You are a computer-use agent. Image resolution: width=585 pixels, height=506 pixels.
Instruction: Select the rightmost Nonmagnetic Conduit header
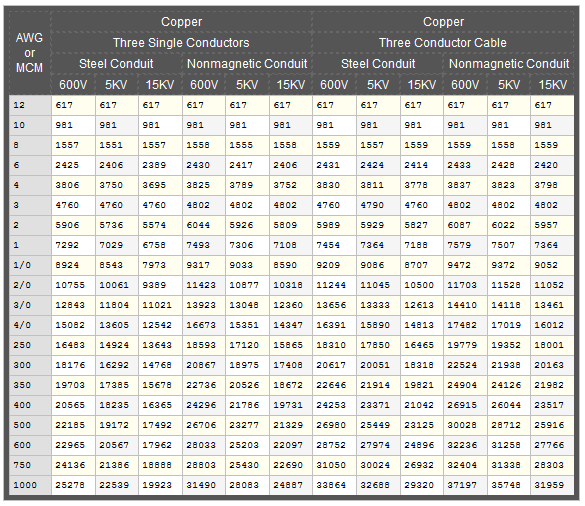click(509, 63)
